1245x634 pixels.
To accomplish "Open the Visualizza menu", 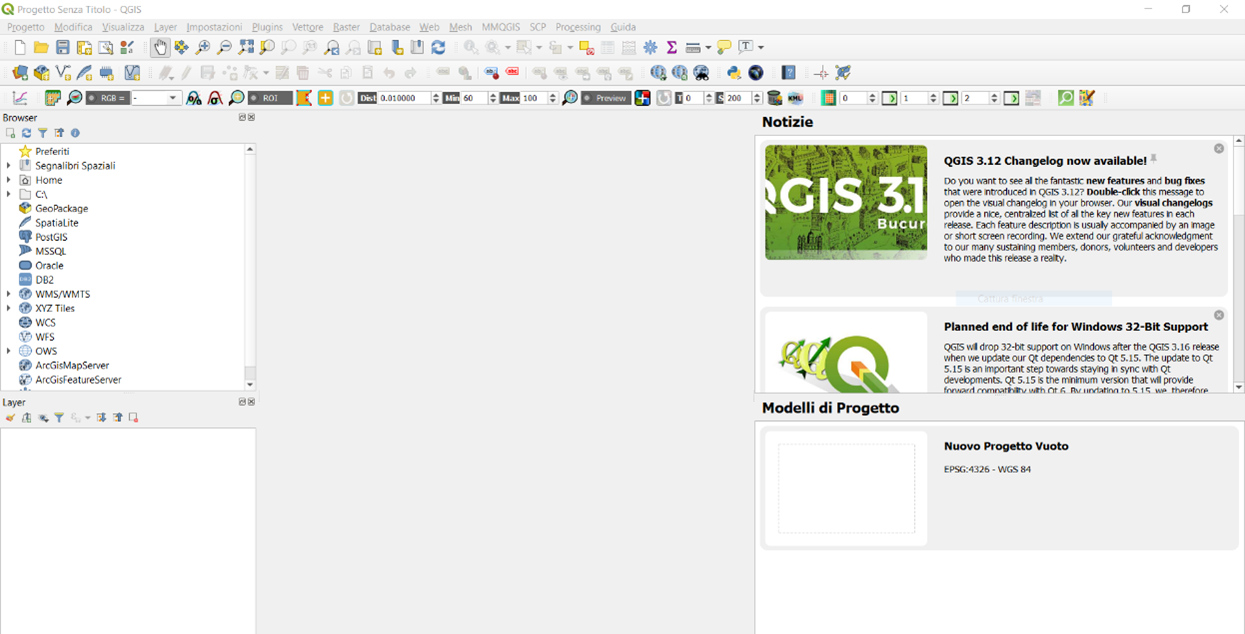I will coord(123,27).
